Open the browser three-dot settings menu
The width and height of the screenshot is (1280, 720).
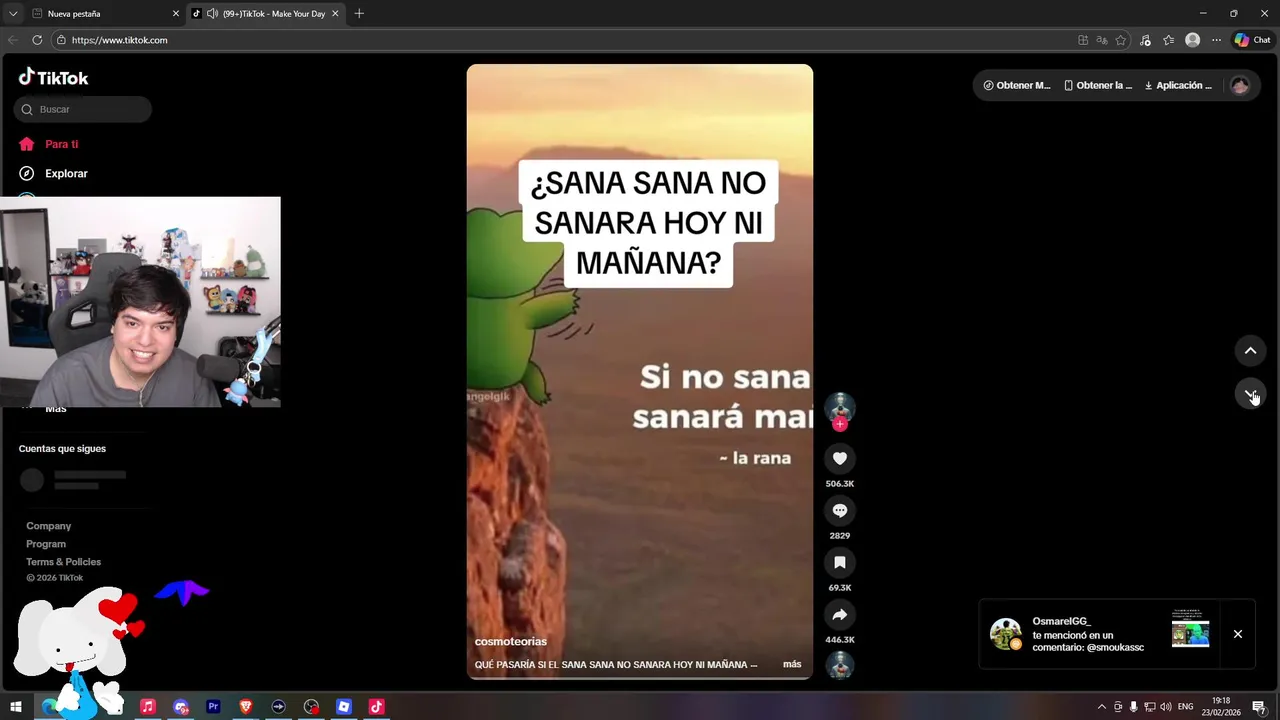[x=1216, y=40]
